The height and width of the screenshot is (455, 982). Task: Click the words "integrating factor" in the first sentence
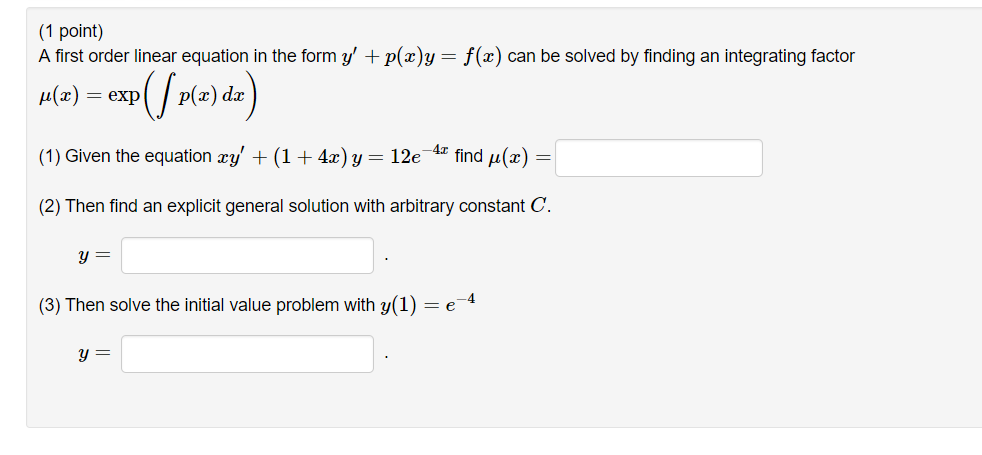pos(789,57)
